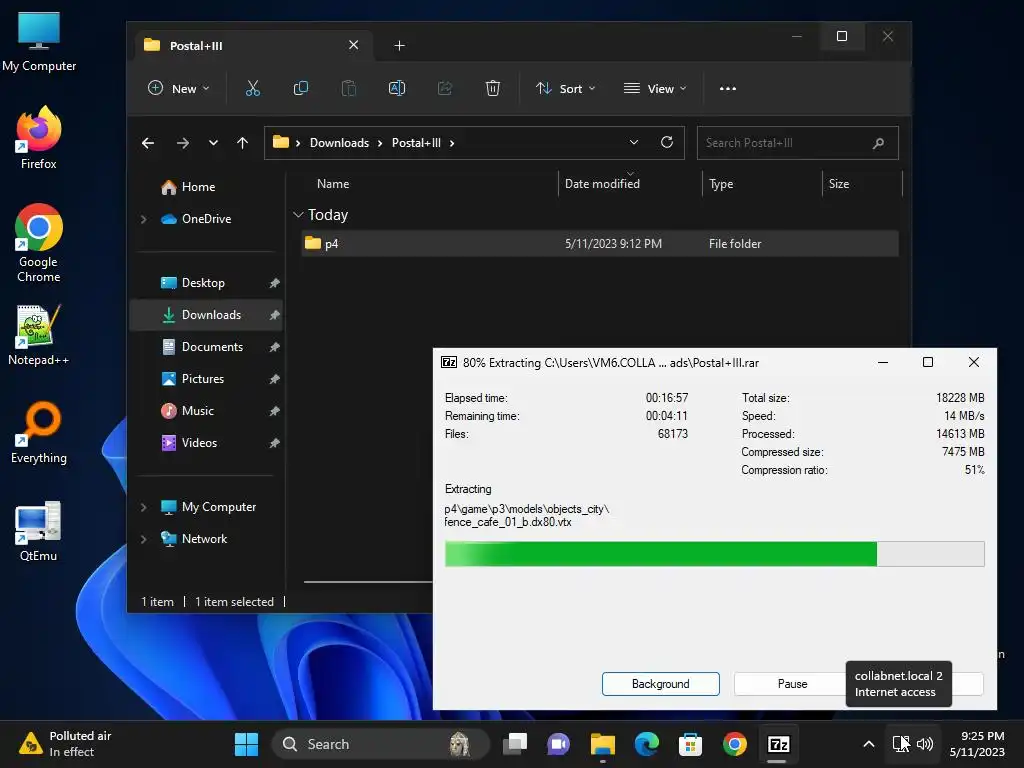
Task: Click the Copy icon in Explorer toolbar
Action: pyautogui.click(x=300, y=88)
